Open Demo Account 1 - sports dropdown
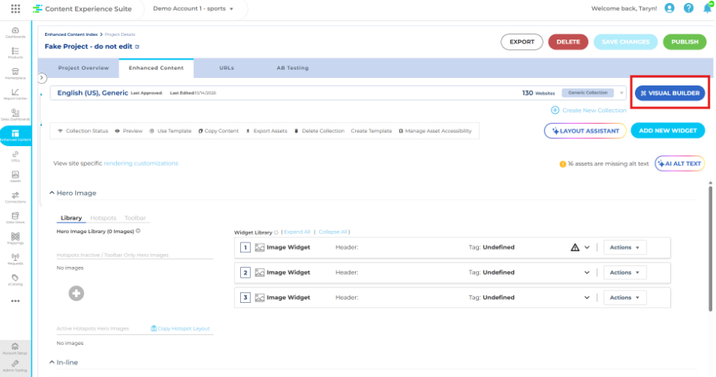 pos(193,9)
